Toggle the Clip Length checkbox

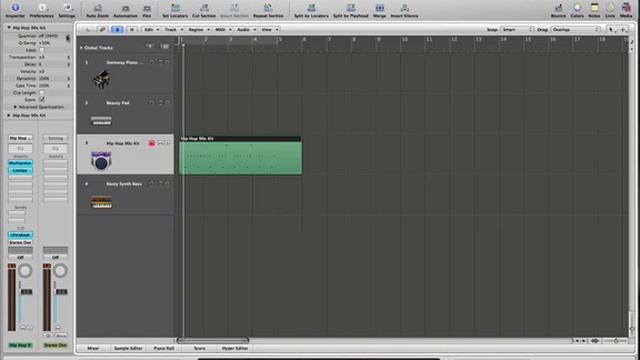click(42, 93)
